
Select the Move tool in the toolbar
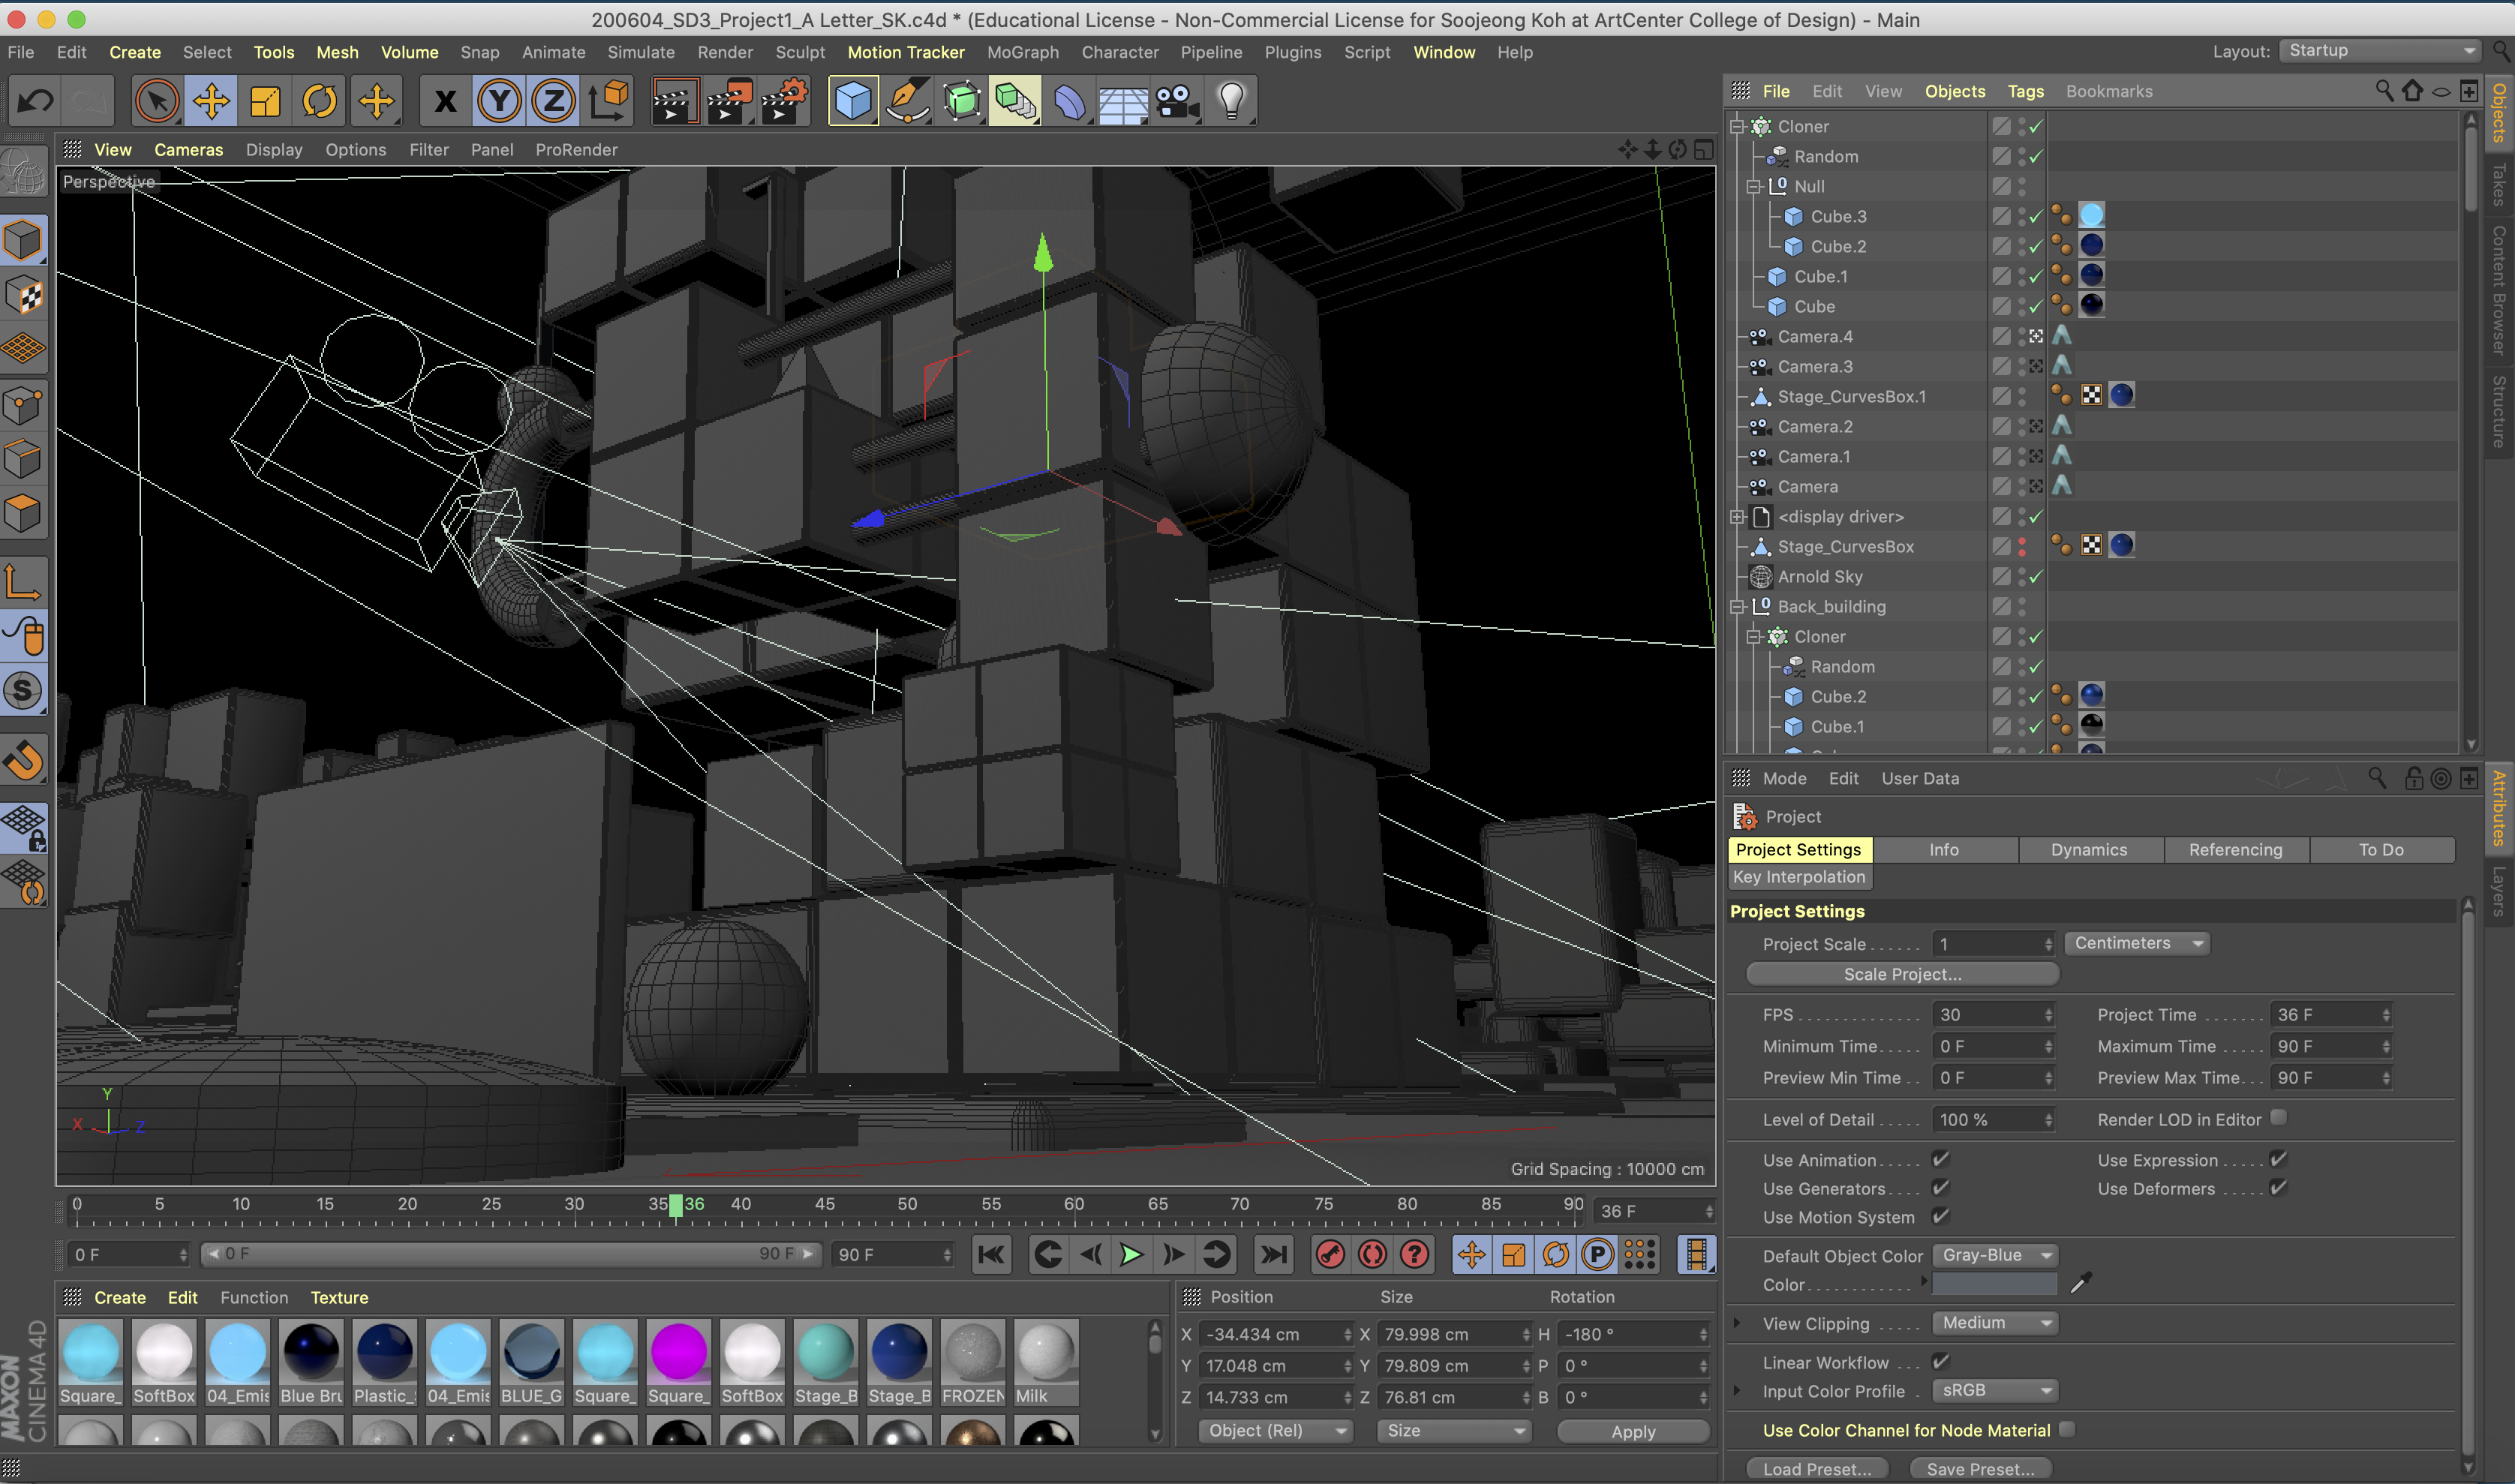pyautogui.click(x=210, y=101)
